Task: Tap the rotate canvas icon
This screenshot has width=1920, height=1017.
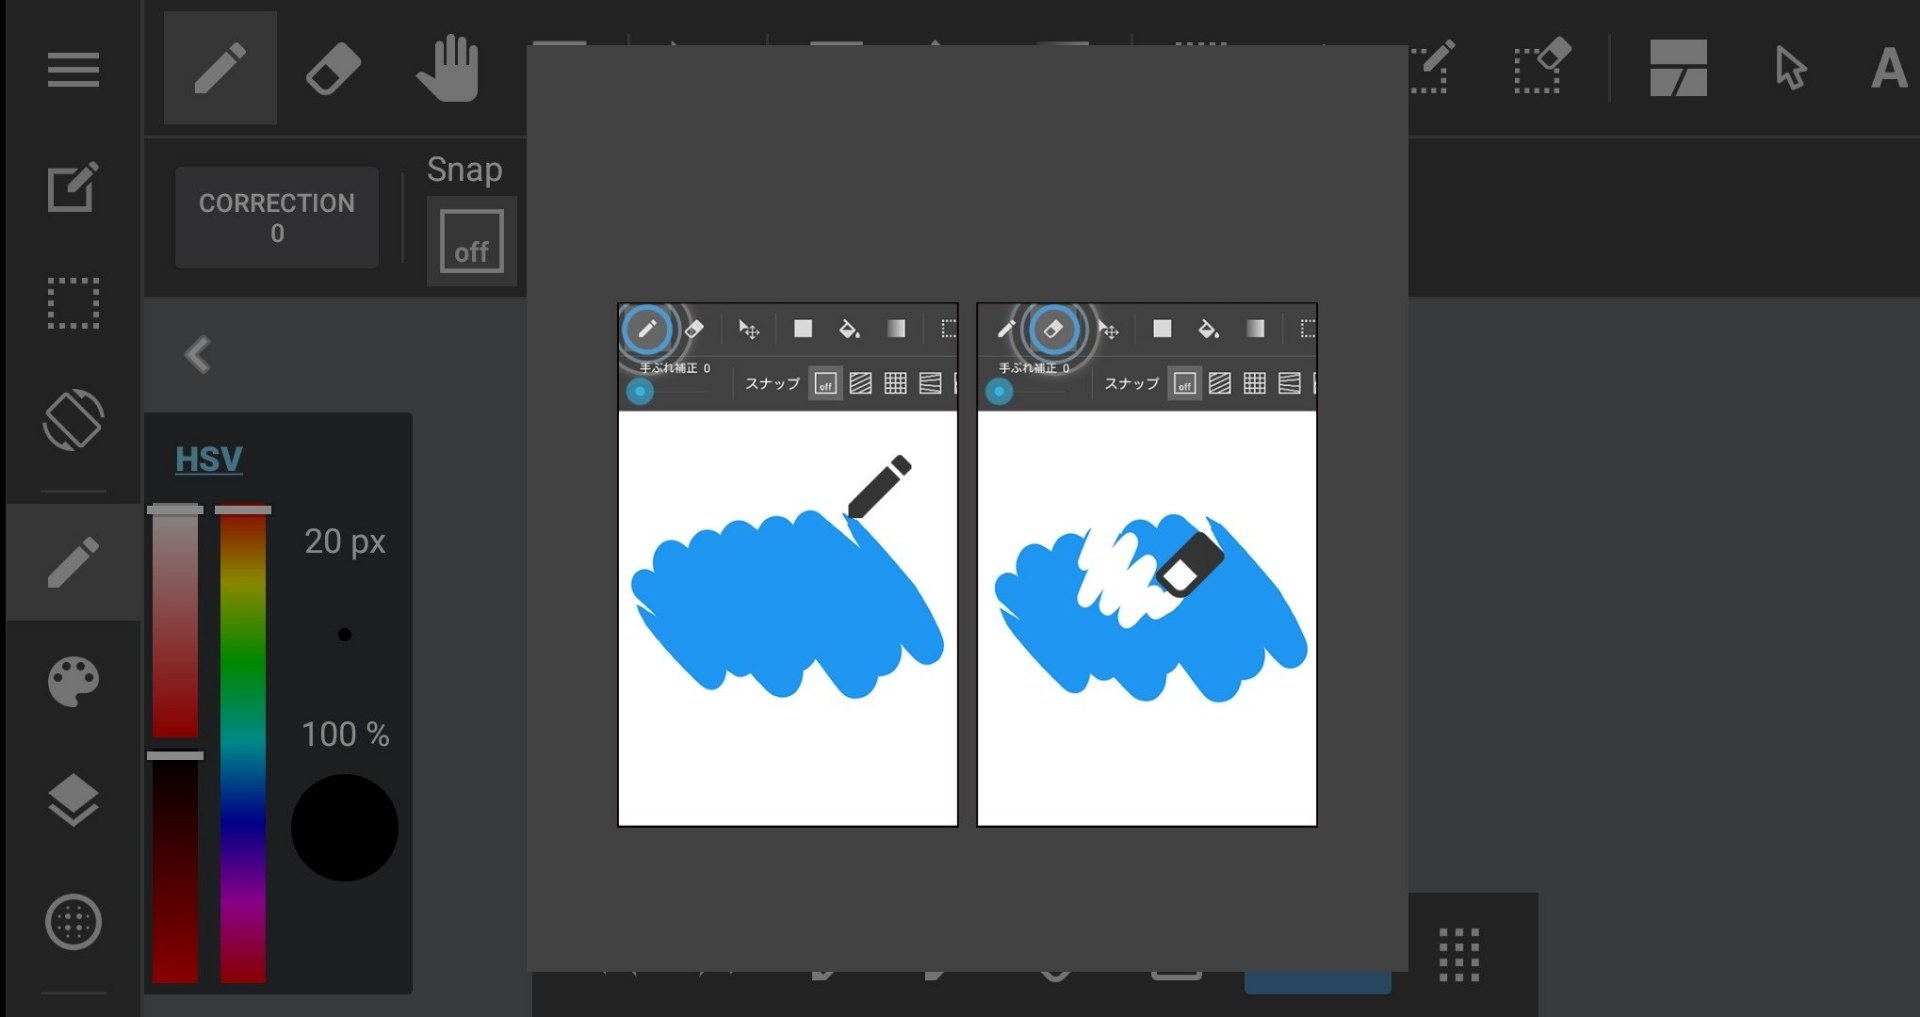Action: (73, 419)
